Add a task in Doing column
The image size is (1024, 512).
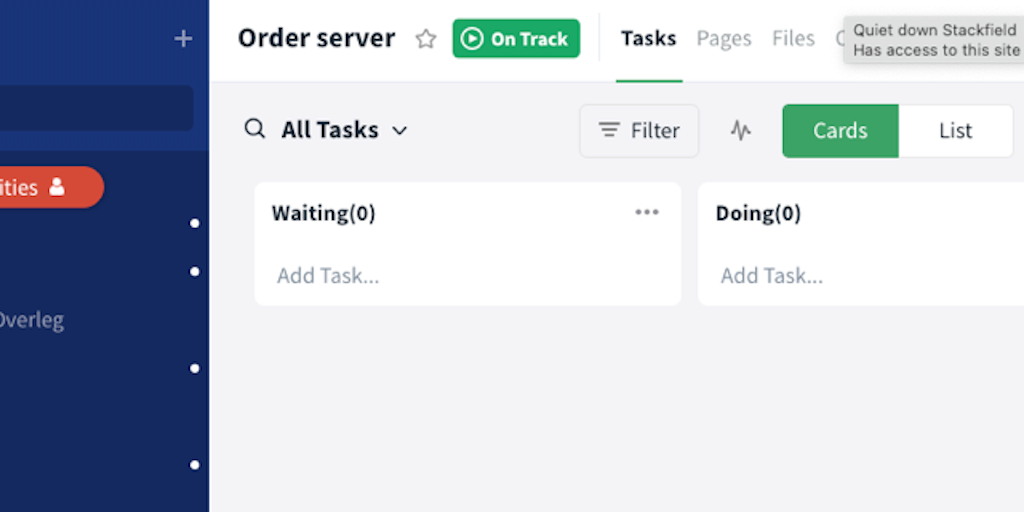pos(772,275)
